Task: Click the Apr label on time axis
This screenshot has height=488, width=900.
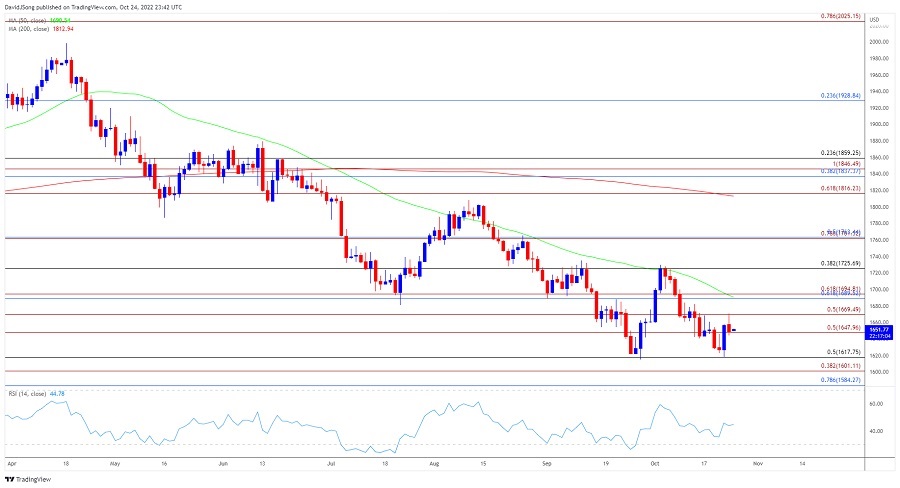Action: tap(12, 463)
